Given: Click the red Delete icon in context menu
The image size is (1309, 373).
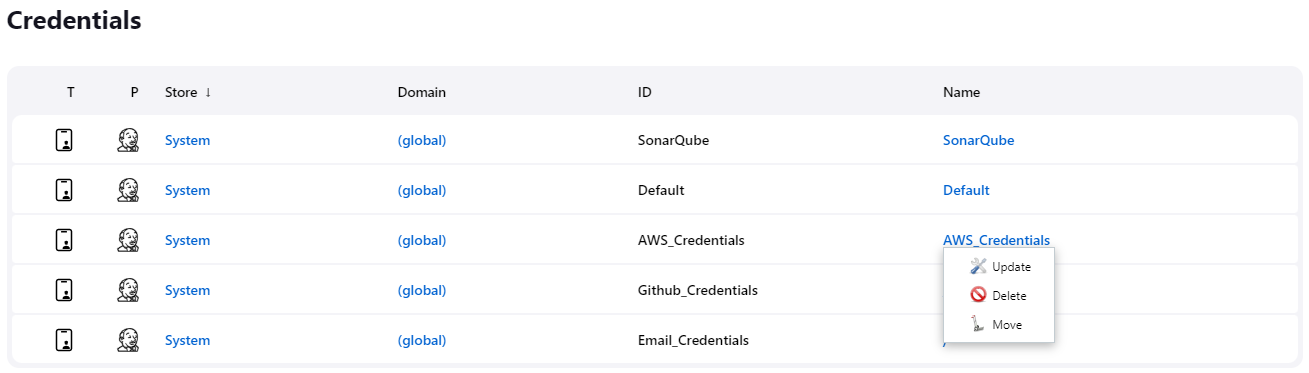Looking at the screenshot, I should 978,295.
